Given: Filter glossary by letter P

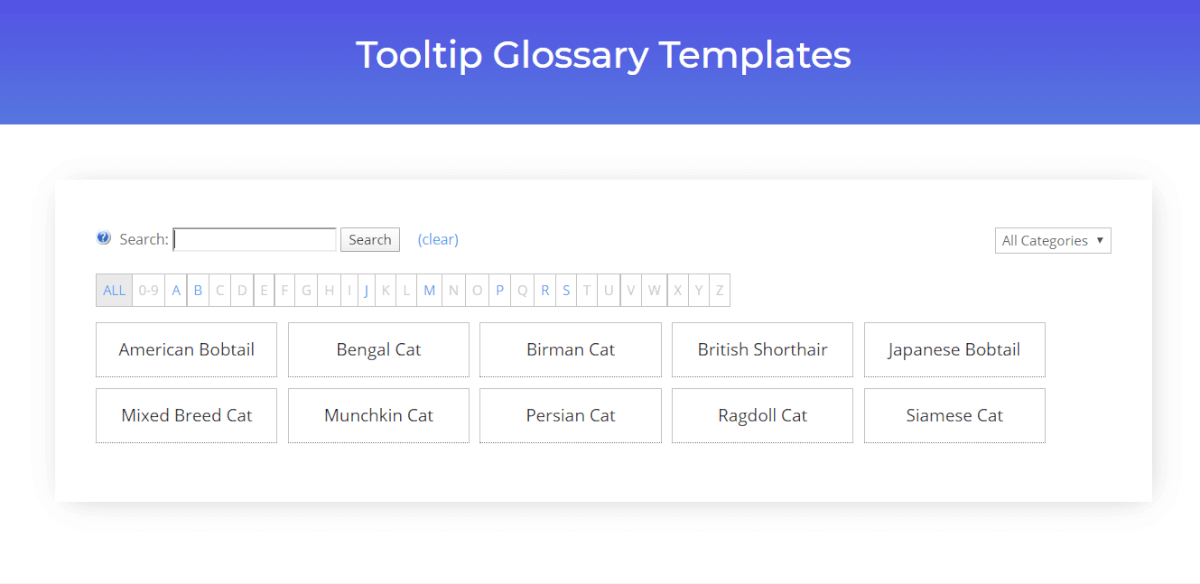Looking at the screenshot, I should point(500,291).
